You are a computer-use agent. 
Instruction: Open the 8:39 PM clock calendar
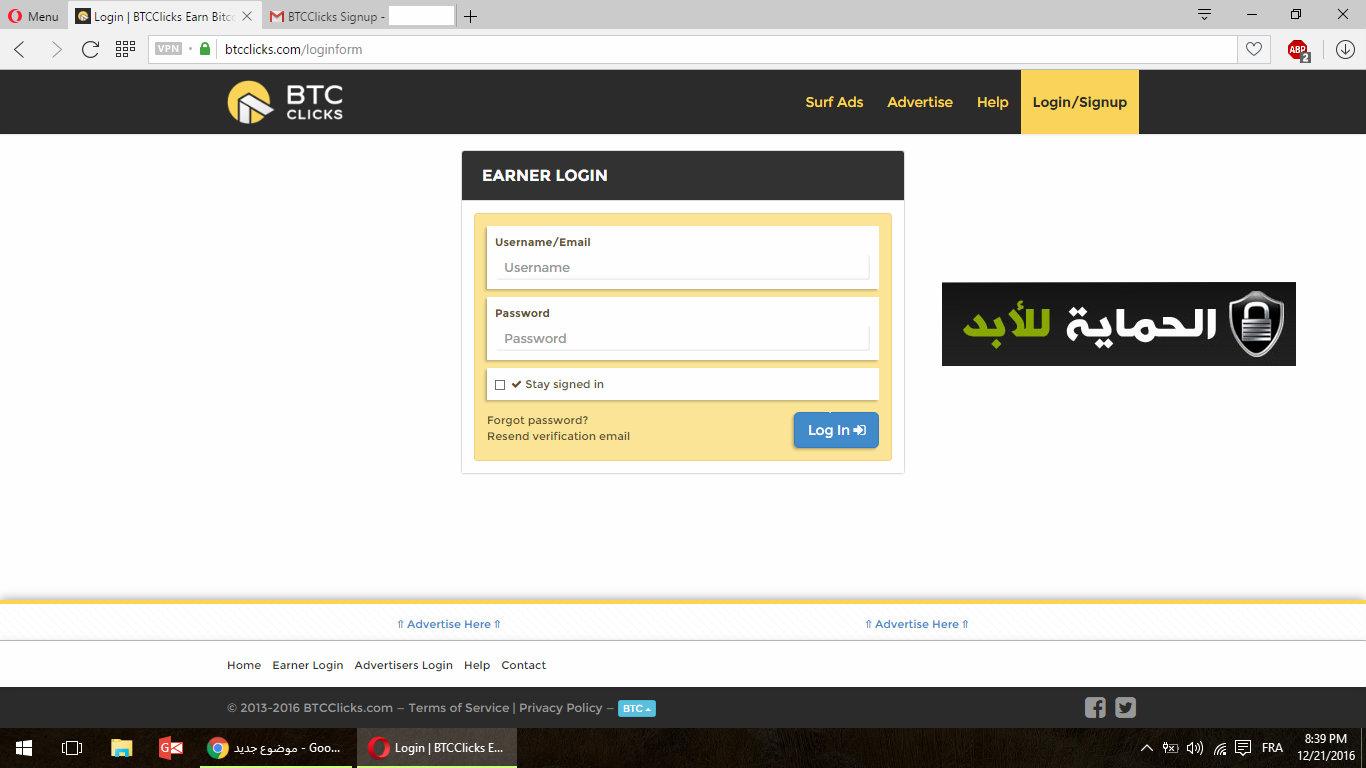1326,748
